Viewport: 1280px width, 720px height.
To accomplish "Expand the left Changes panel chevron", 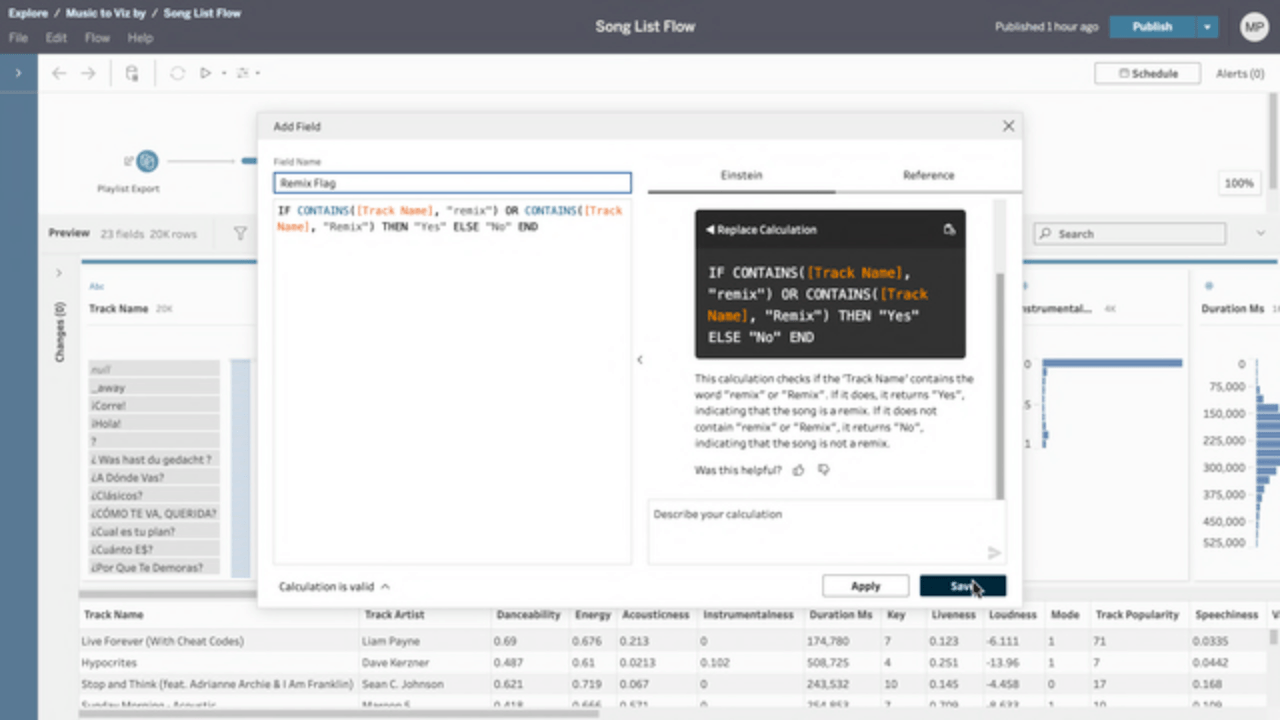I will pyautogui.click(x=59, y=272).
